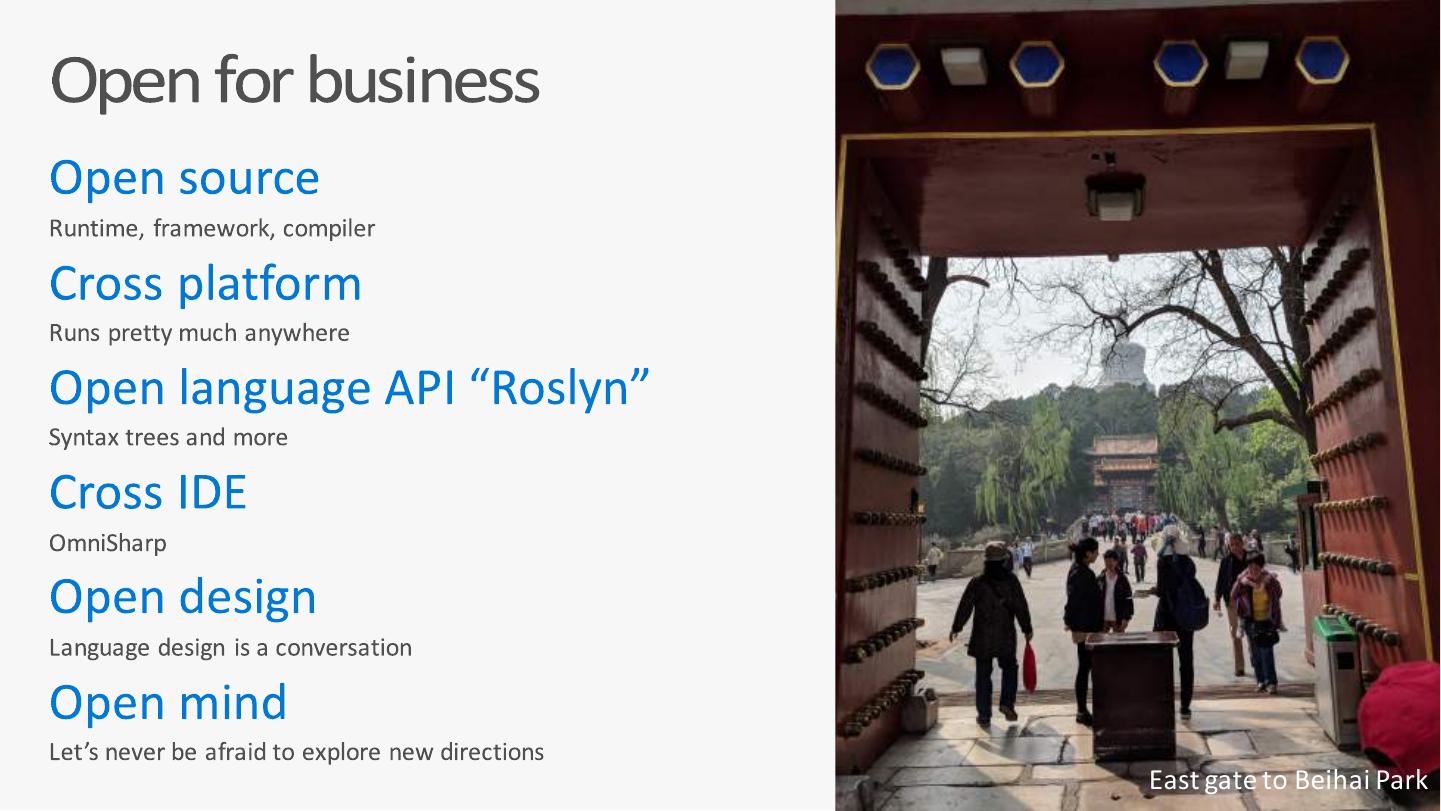Click the "Let's never be afraid" sentence

(296, 752)
